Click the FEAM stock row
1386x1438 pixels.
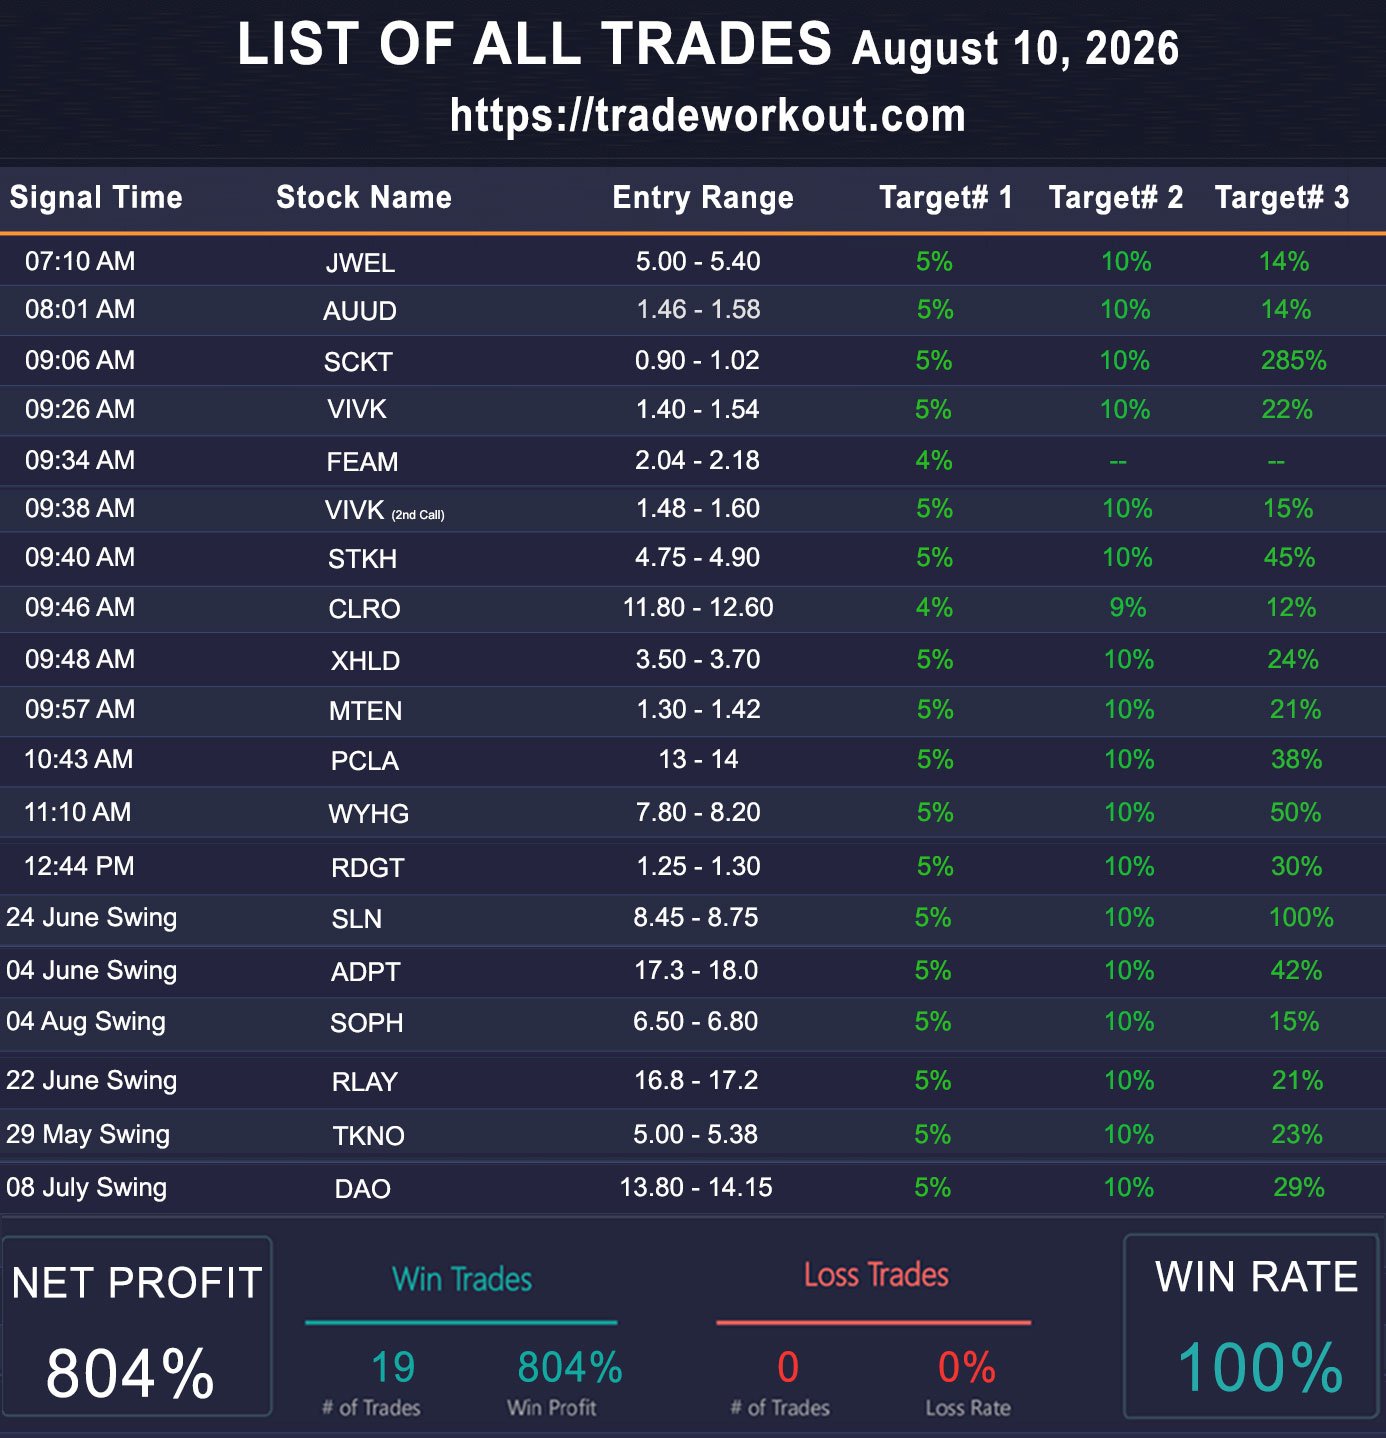(x=693, y=461)
